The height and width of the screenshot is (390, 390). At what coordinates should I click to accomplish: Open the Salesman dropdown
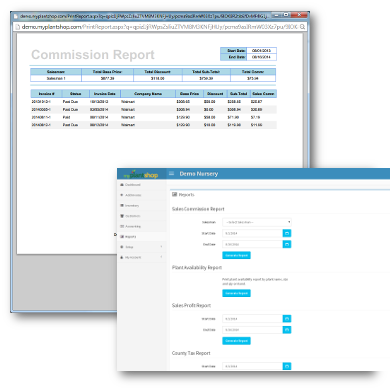tap(257, 222)
